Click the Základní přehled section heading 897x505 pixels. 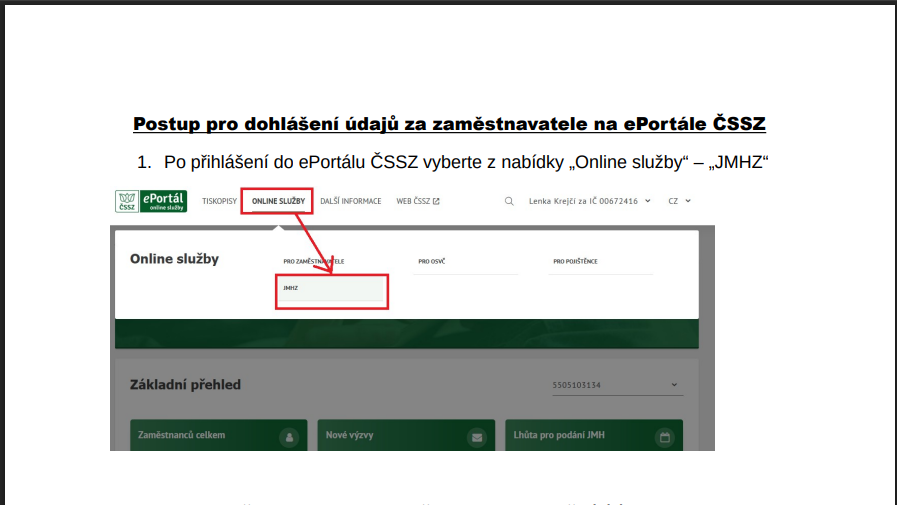click(185, 385)
